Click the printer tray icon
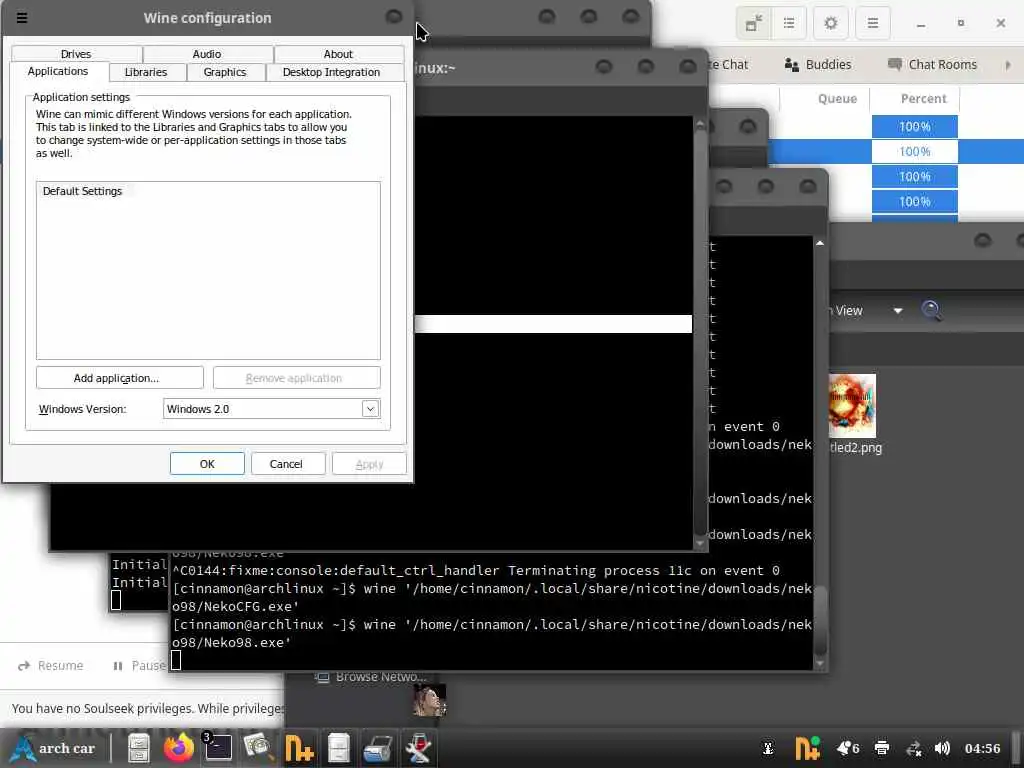The image size is (1024, 768). (x=882, y=748)
